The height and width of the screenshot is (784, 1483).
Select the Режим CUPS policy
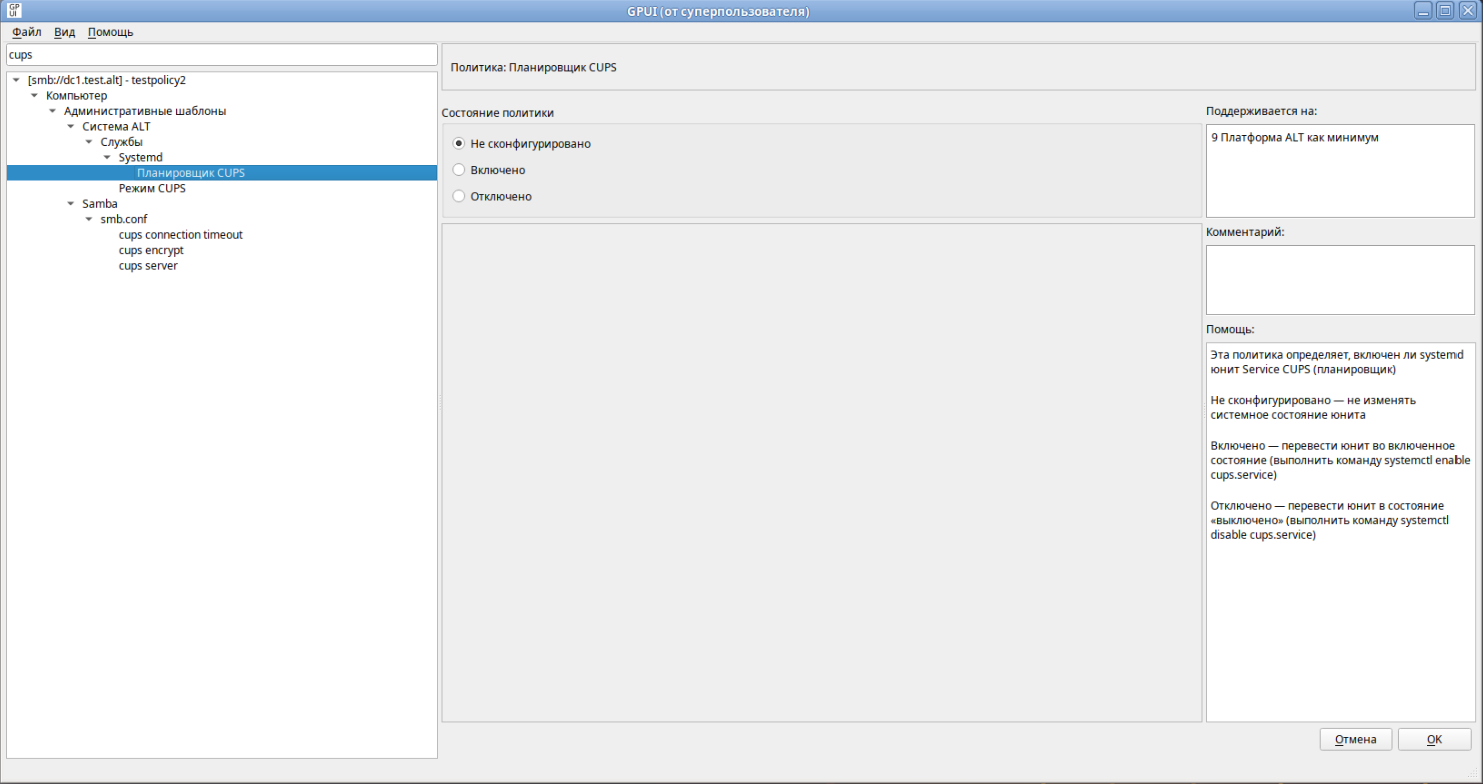tap(152, 188)
